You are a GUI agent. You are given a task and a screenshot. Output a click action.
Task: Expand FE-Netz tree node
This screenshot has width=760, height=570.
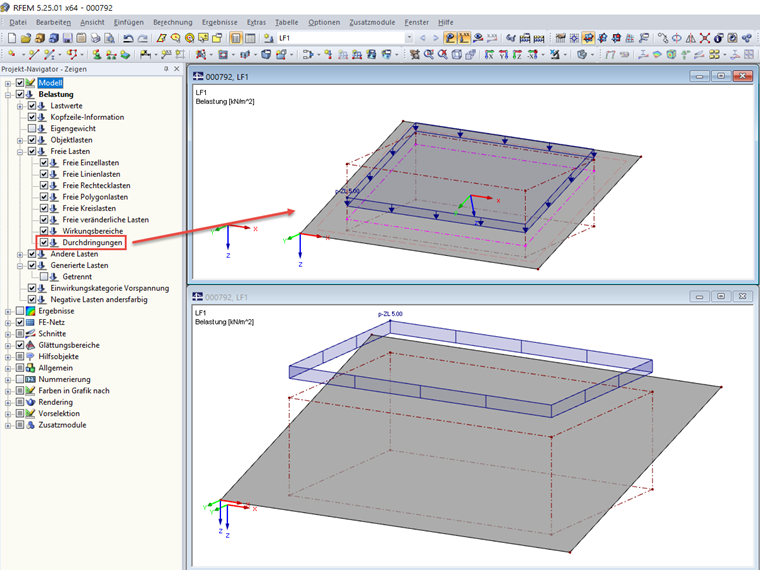click(8, 322)
